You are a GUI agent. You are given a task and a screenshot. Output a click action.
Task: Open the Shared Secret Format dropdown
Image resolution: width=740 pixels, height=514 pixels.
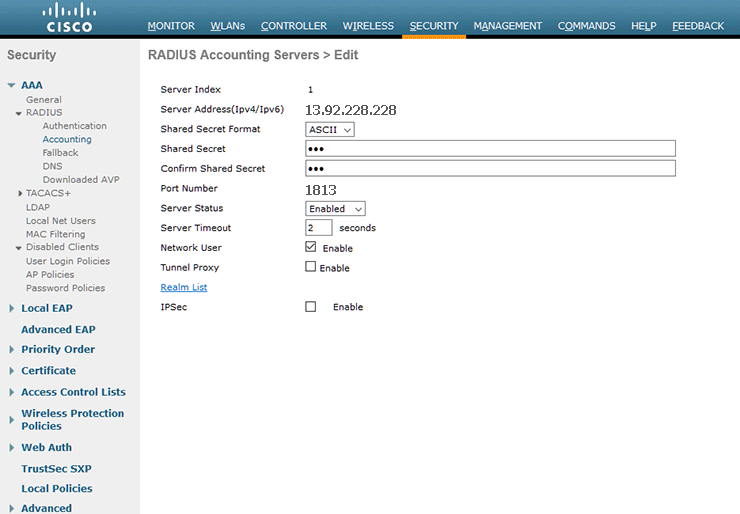tap(330, 129)
